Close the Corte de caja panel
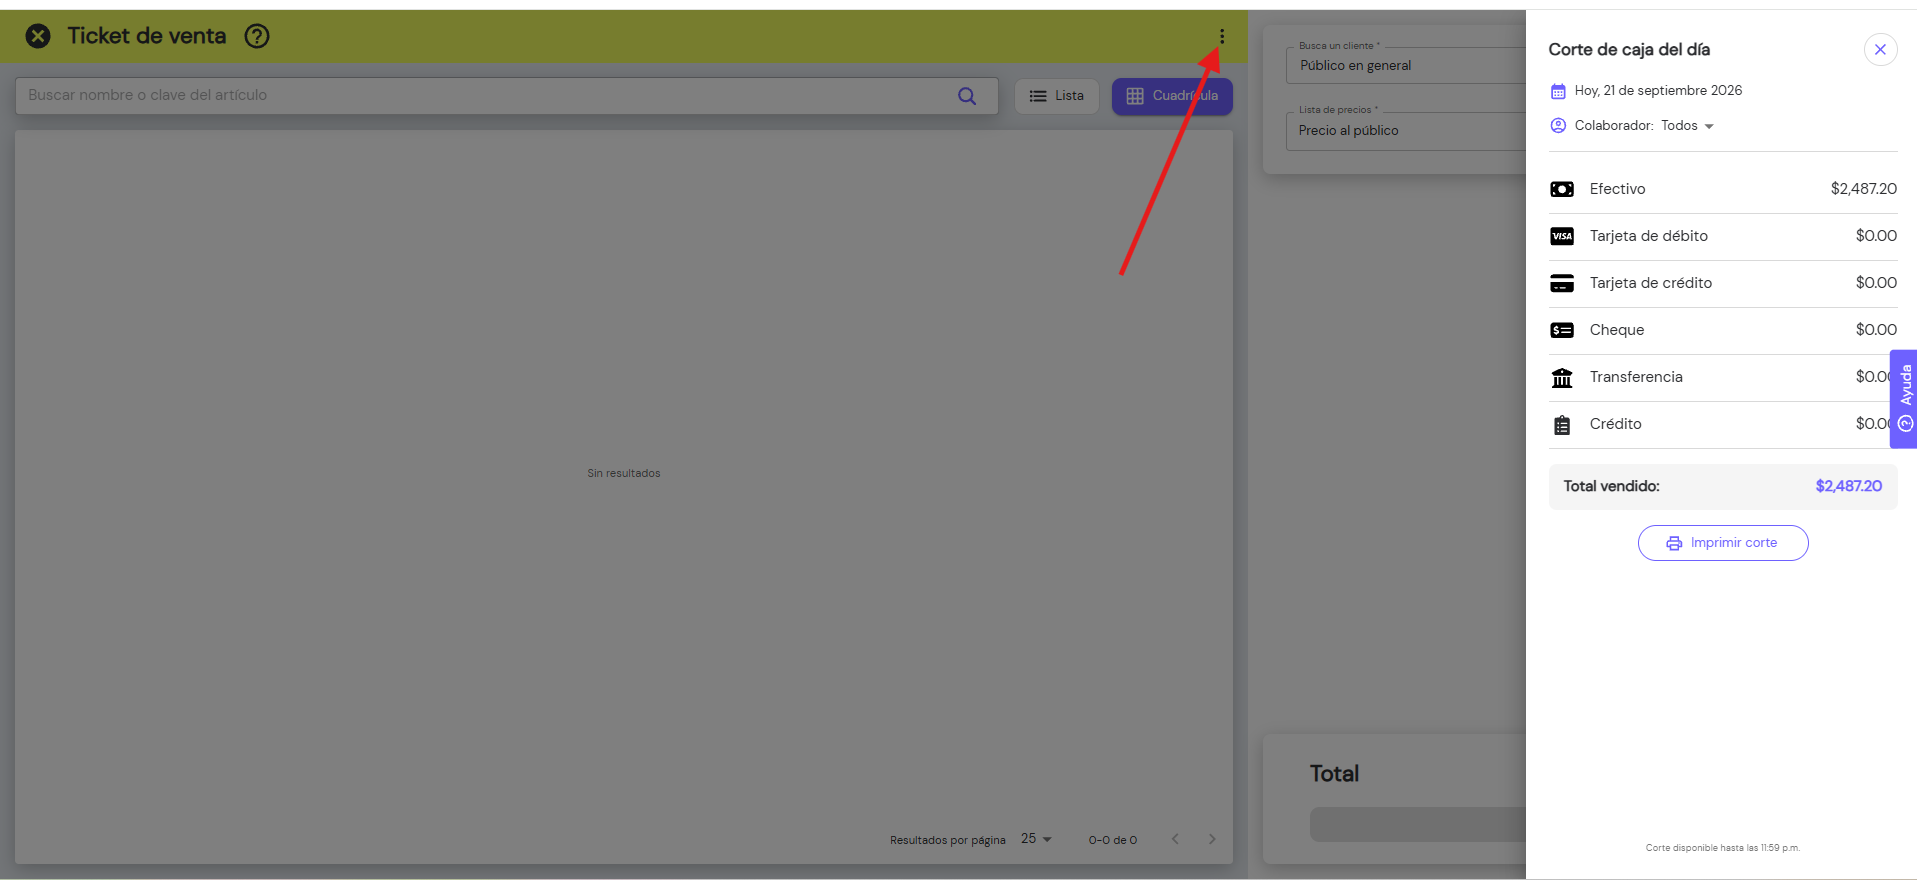The height and width of the screenshot is (880, 1917). pos(1880,49)
